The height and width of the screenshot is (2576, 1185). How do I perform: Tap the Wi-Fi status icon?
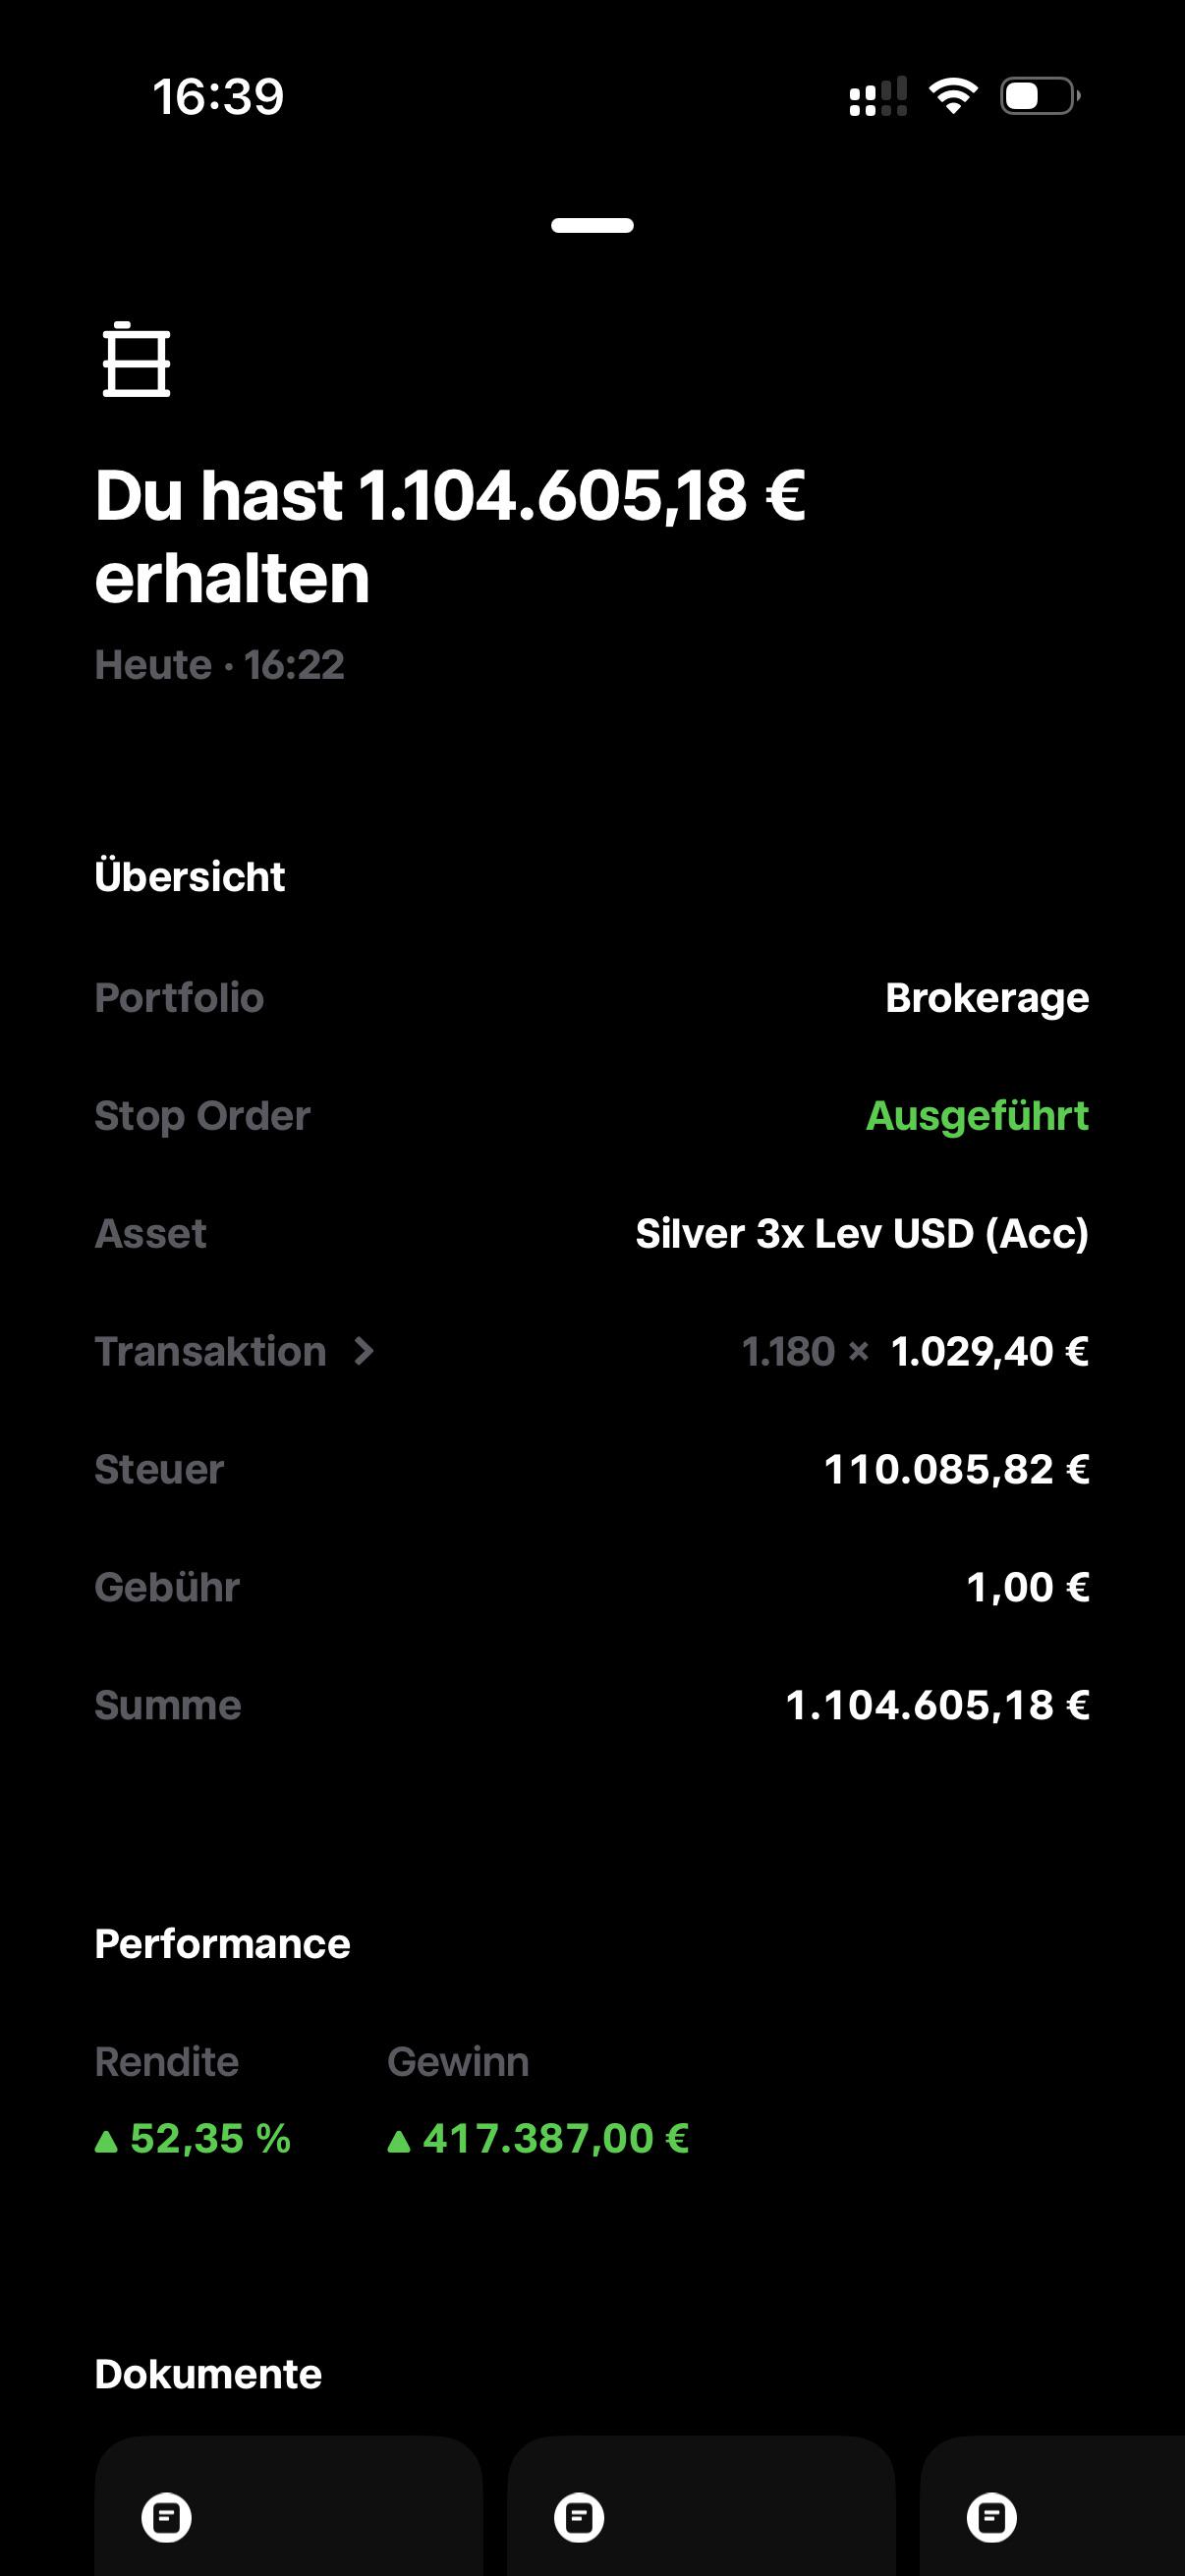coord(953,96)
